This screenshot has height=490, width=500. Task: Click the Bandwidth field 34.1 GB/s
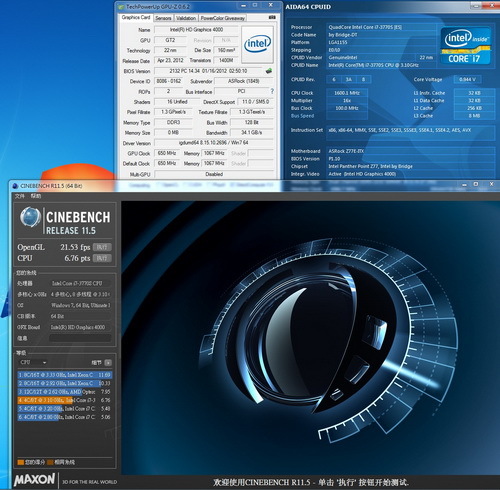pyautogui.click(x=252, y=132)
